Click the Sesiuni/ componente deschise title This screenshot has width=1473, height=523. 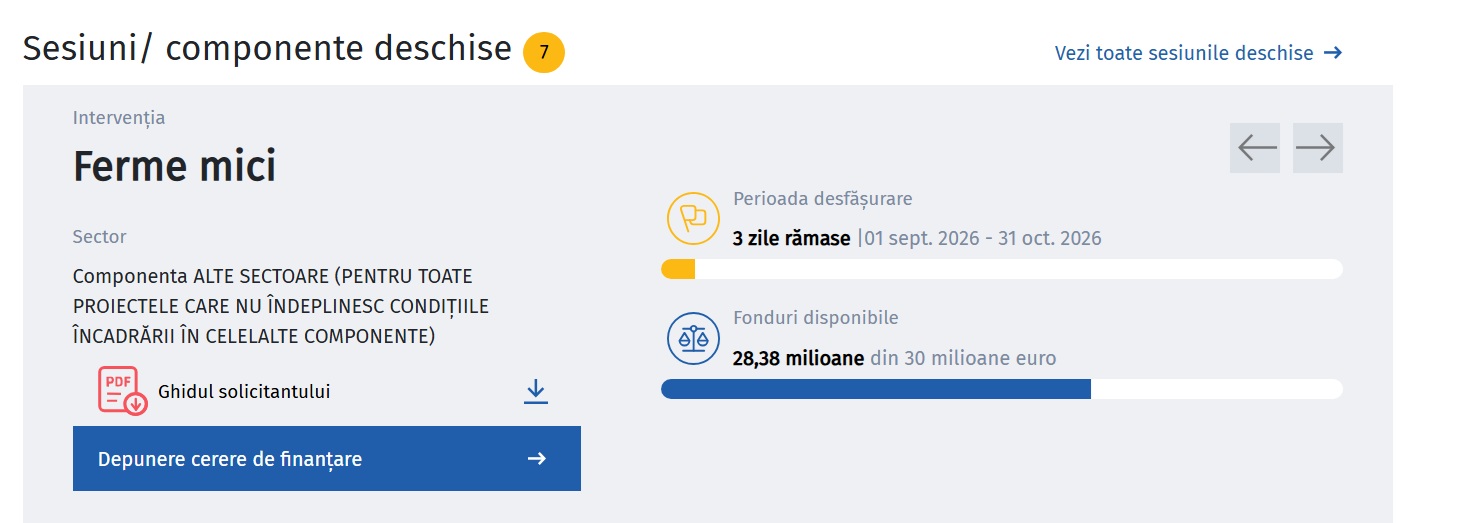pos(267,48)
